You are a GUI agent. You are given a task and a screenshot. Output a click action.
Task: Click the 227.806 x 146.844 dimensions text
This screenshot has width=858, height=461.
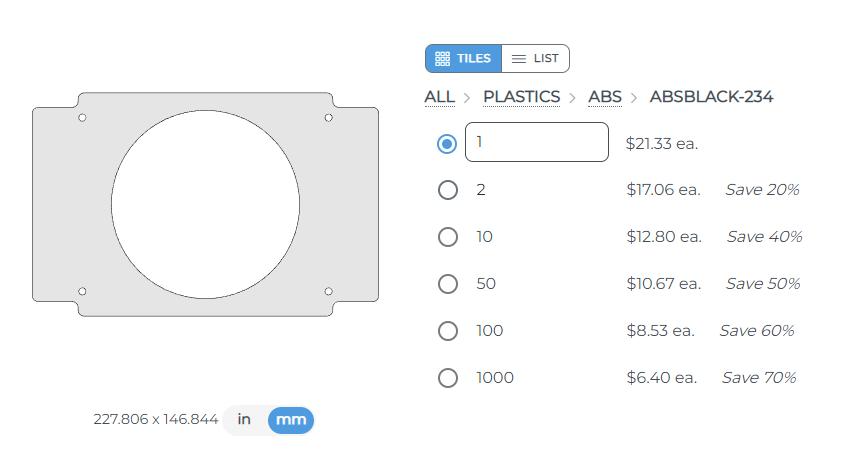coord(156,420)
